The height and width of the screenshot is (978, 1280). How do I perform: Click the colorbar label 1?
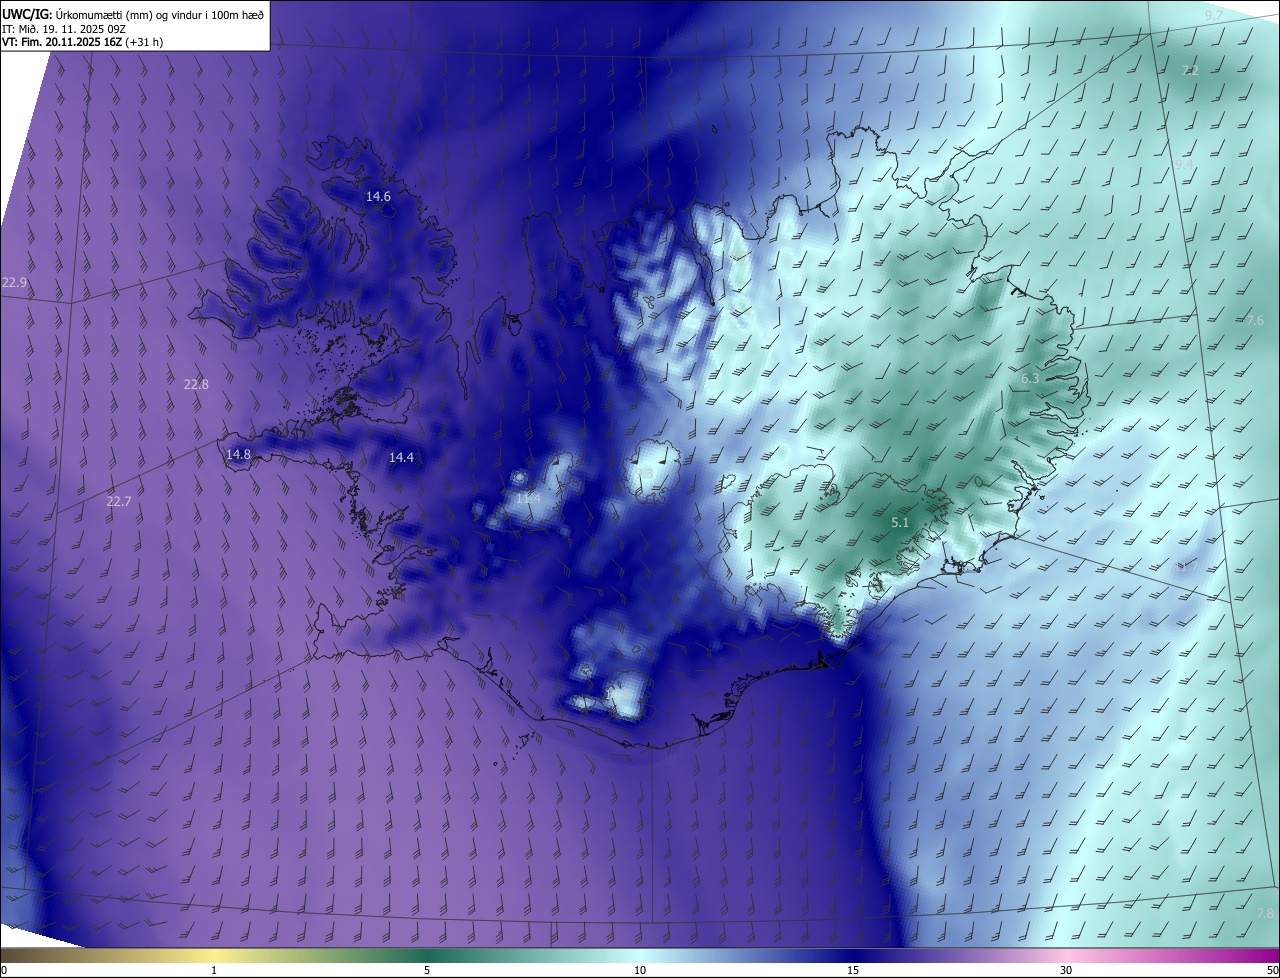214,970
